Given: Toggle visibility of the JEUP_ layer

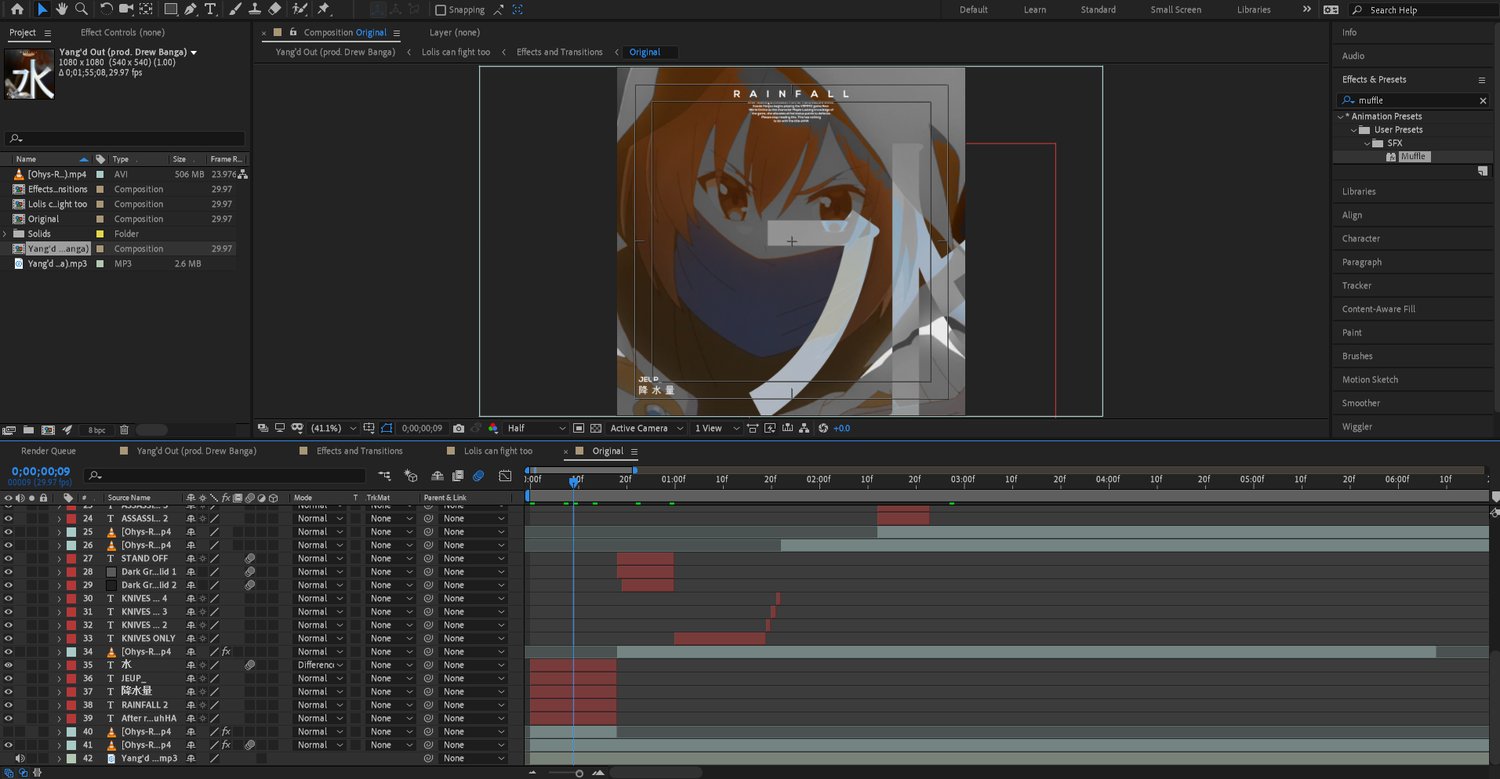Looking at the screenshot, I should click(x=8, y=678).
